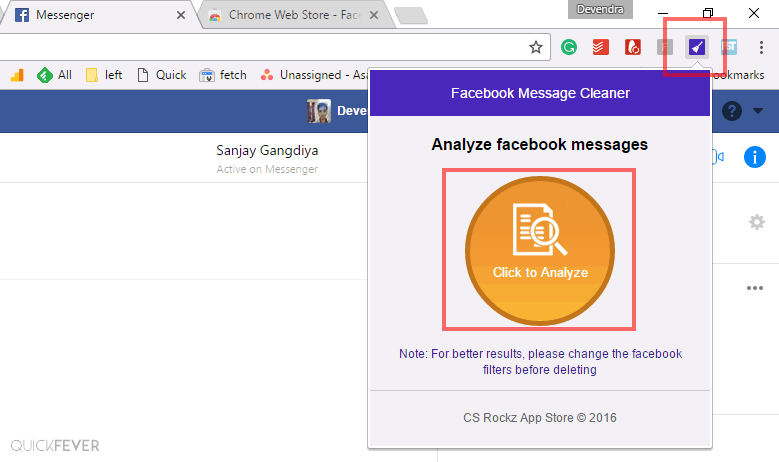Click the three-dot more options icon
The width and height of the screenshot is (779, 462).
click(755, 288)
